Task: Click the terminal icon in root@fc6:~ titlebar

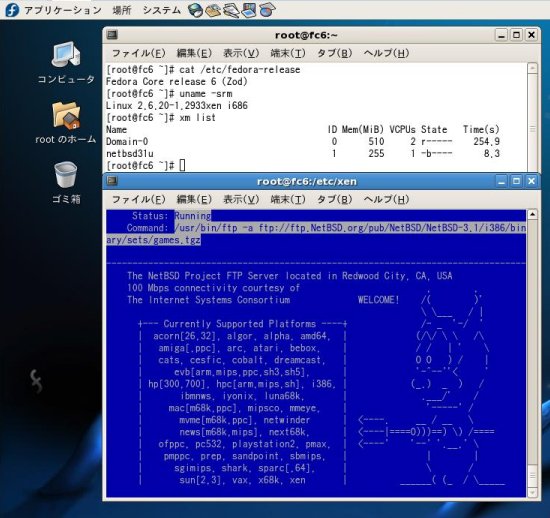Action: [x=112, y=35]
